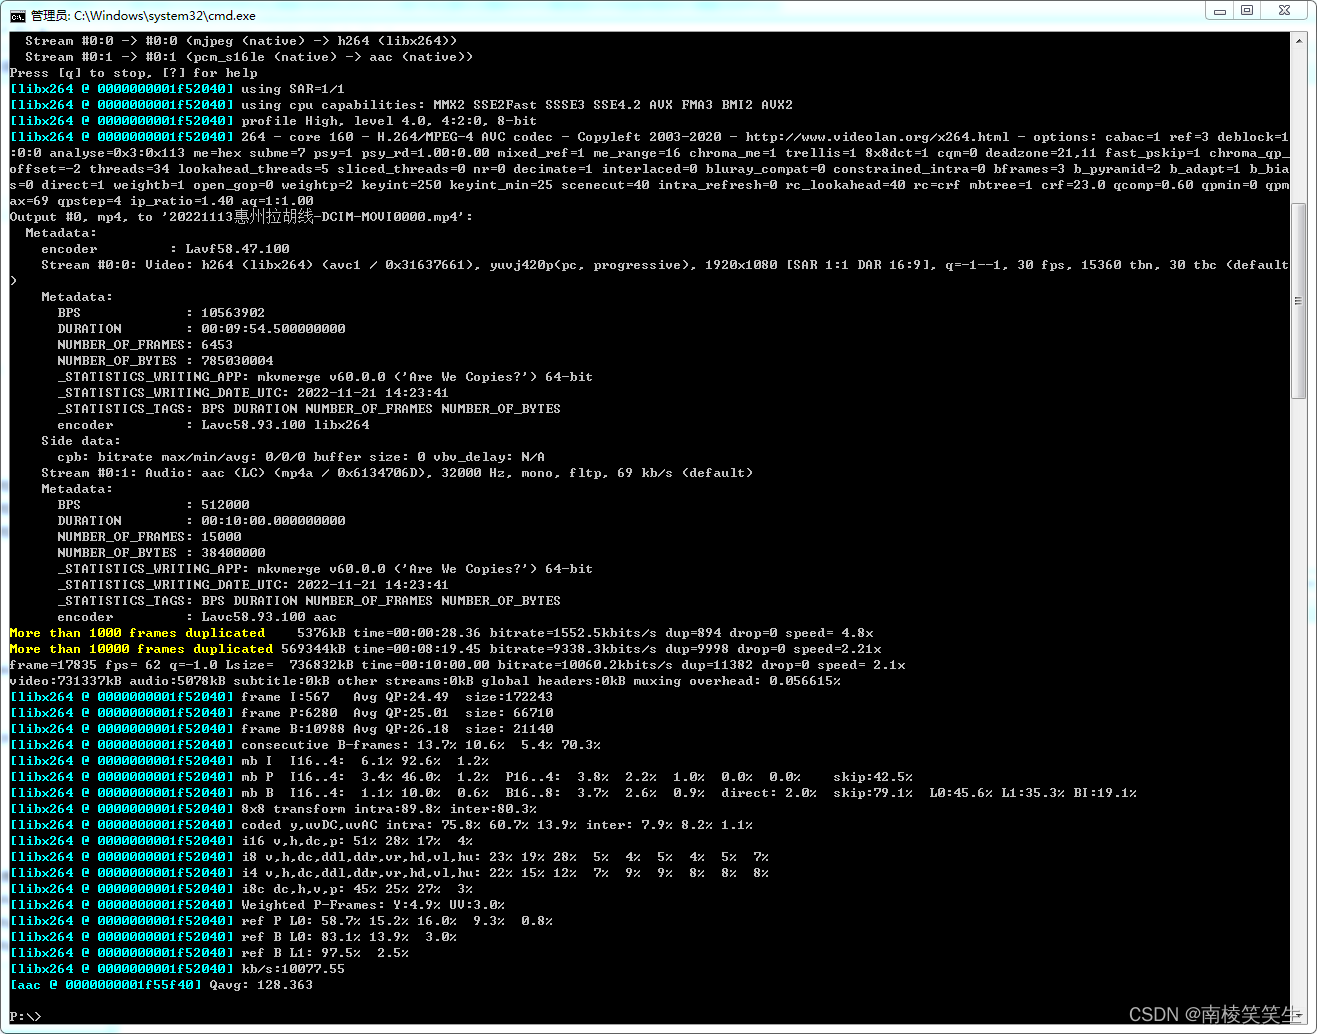Image resolution: width=1317 pixels, height=1034 pixels.
Task: Click the 'encoder : Lavc58.93.100 aac' line
Action: [197, 617]
